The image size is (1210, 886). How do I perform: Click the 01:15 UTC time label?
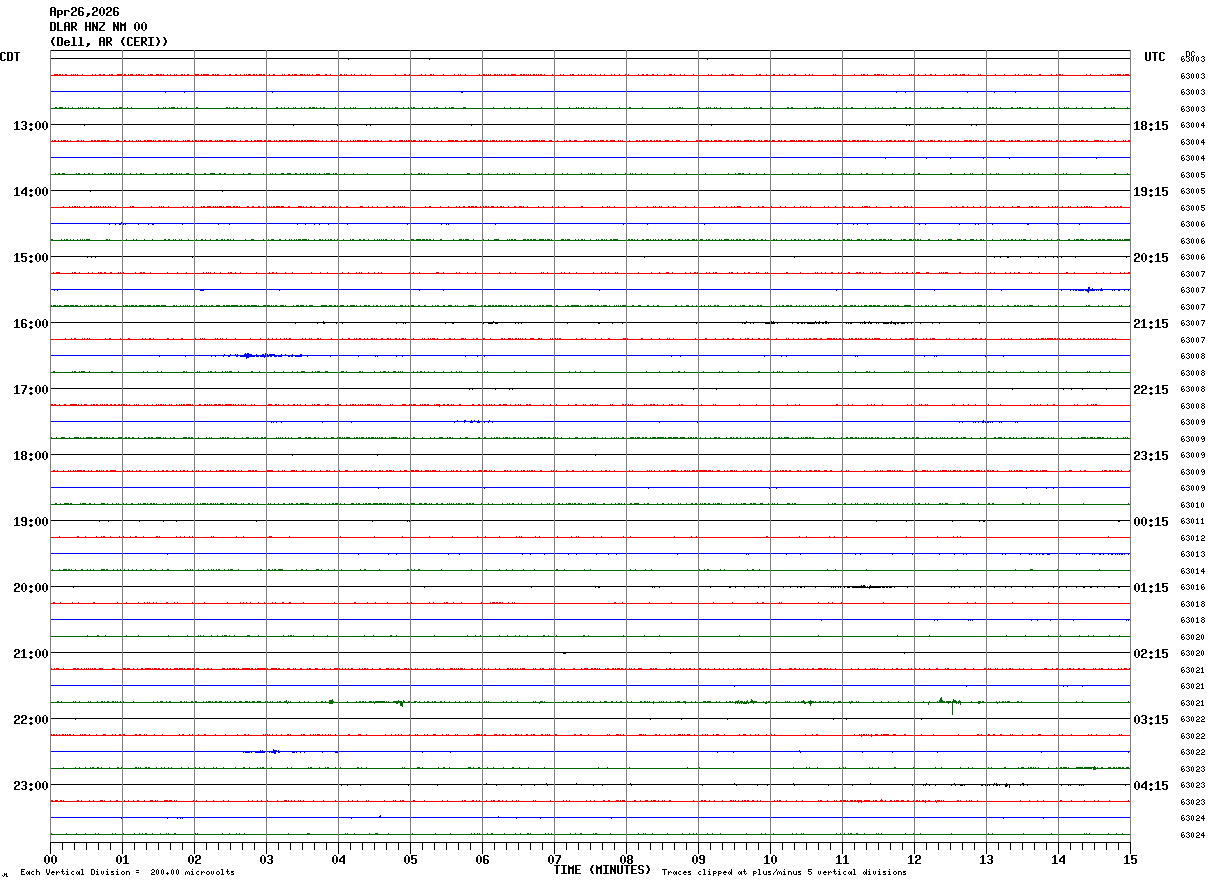(1151, 588)
